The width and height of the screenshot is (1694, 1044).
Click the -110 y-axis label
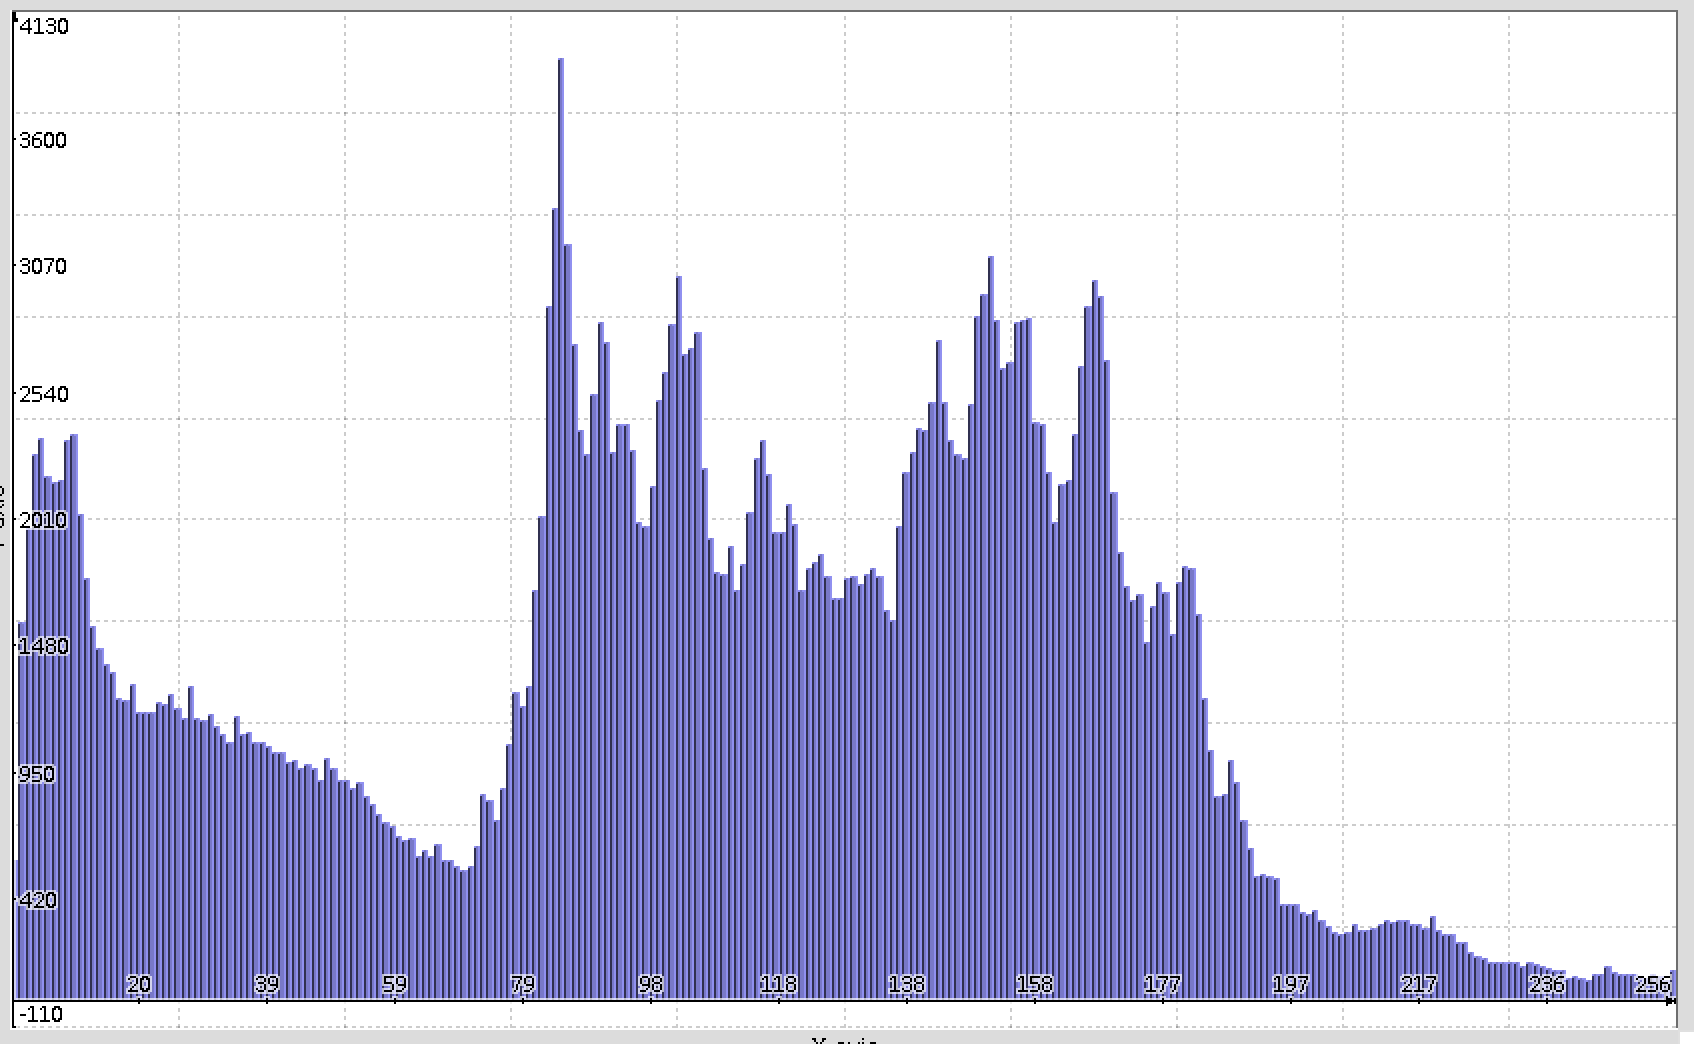[40, 1014]
